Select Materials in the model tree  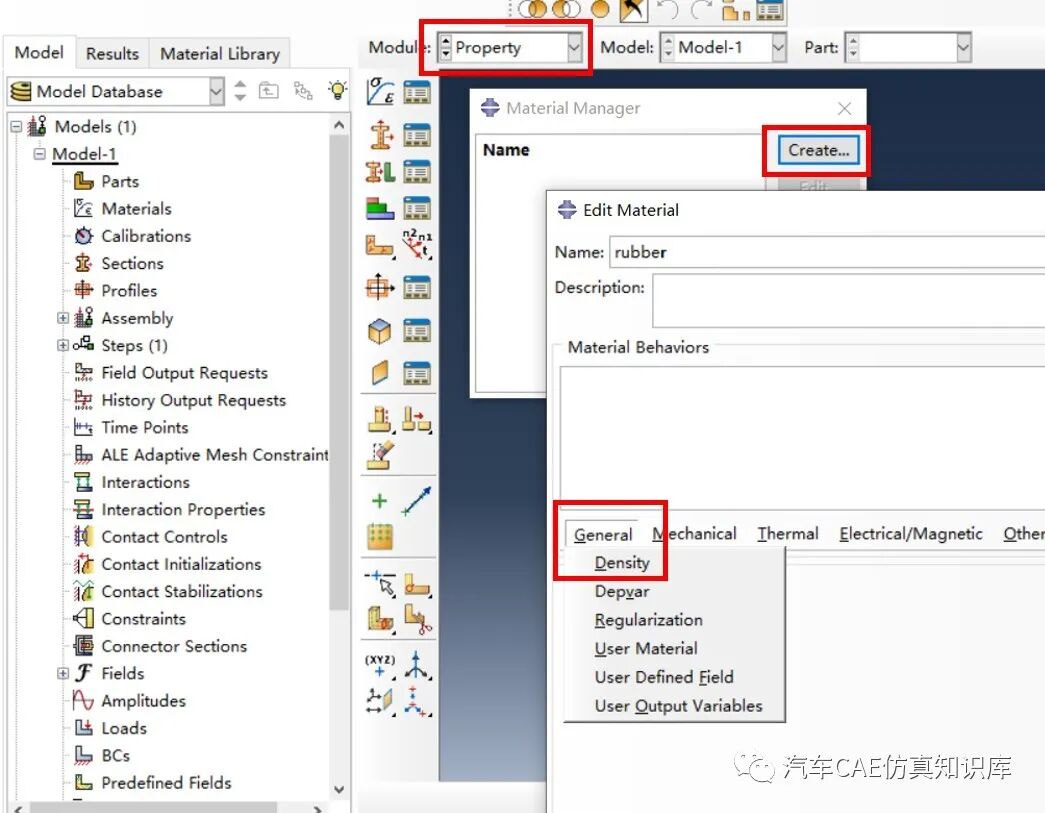point(136,209)
